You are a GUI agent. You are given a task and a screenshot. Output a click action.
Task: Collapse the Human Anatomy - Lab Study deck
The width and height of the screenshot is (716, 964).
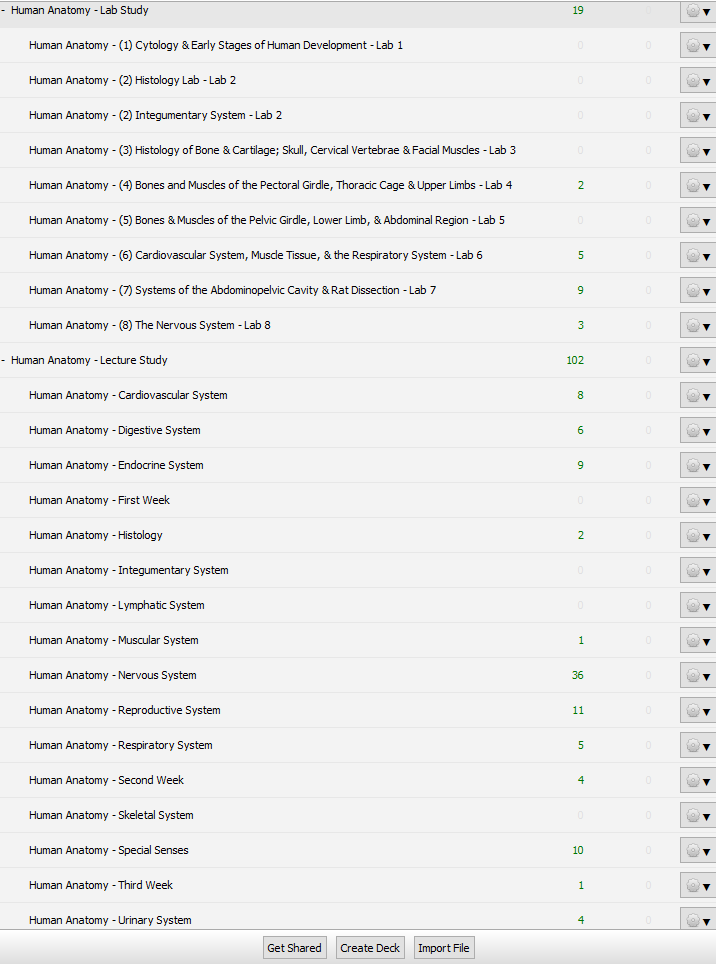4,10
